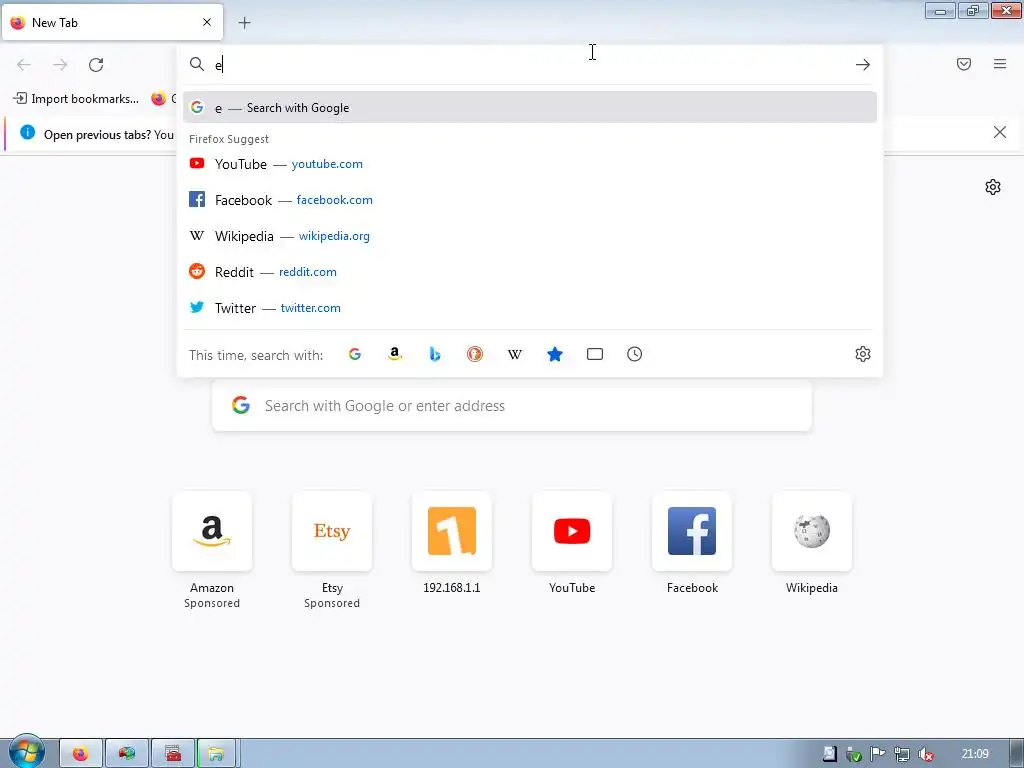The height and width of the screenshot is (768, 1024).
Task: Click the Go arrow in address bar
Action: (x=863, y=65)
